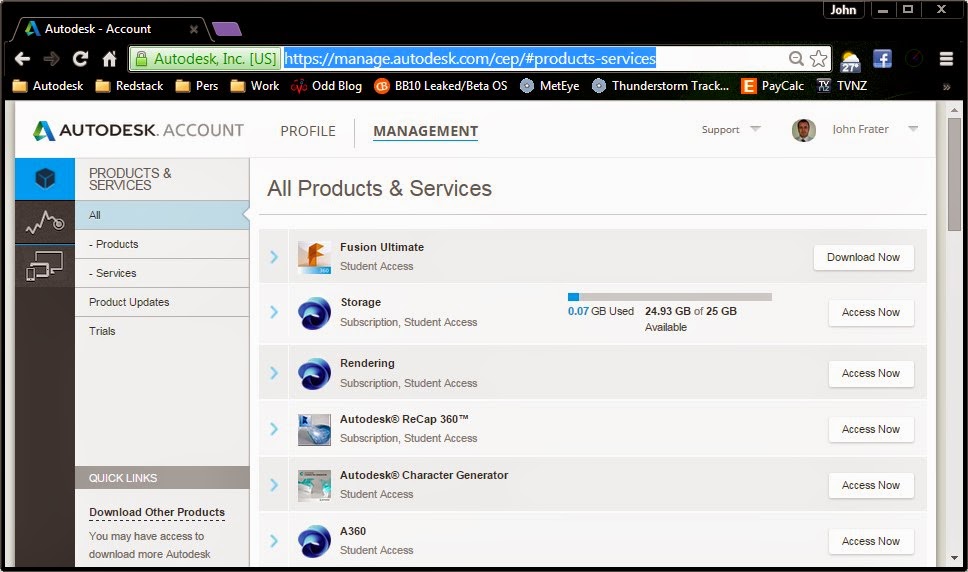Open Product Updates in the sidebar
Image resolution: width=968 pixels, height=572 pixels.
coord(162,302)
